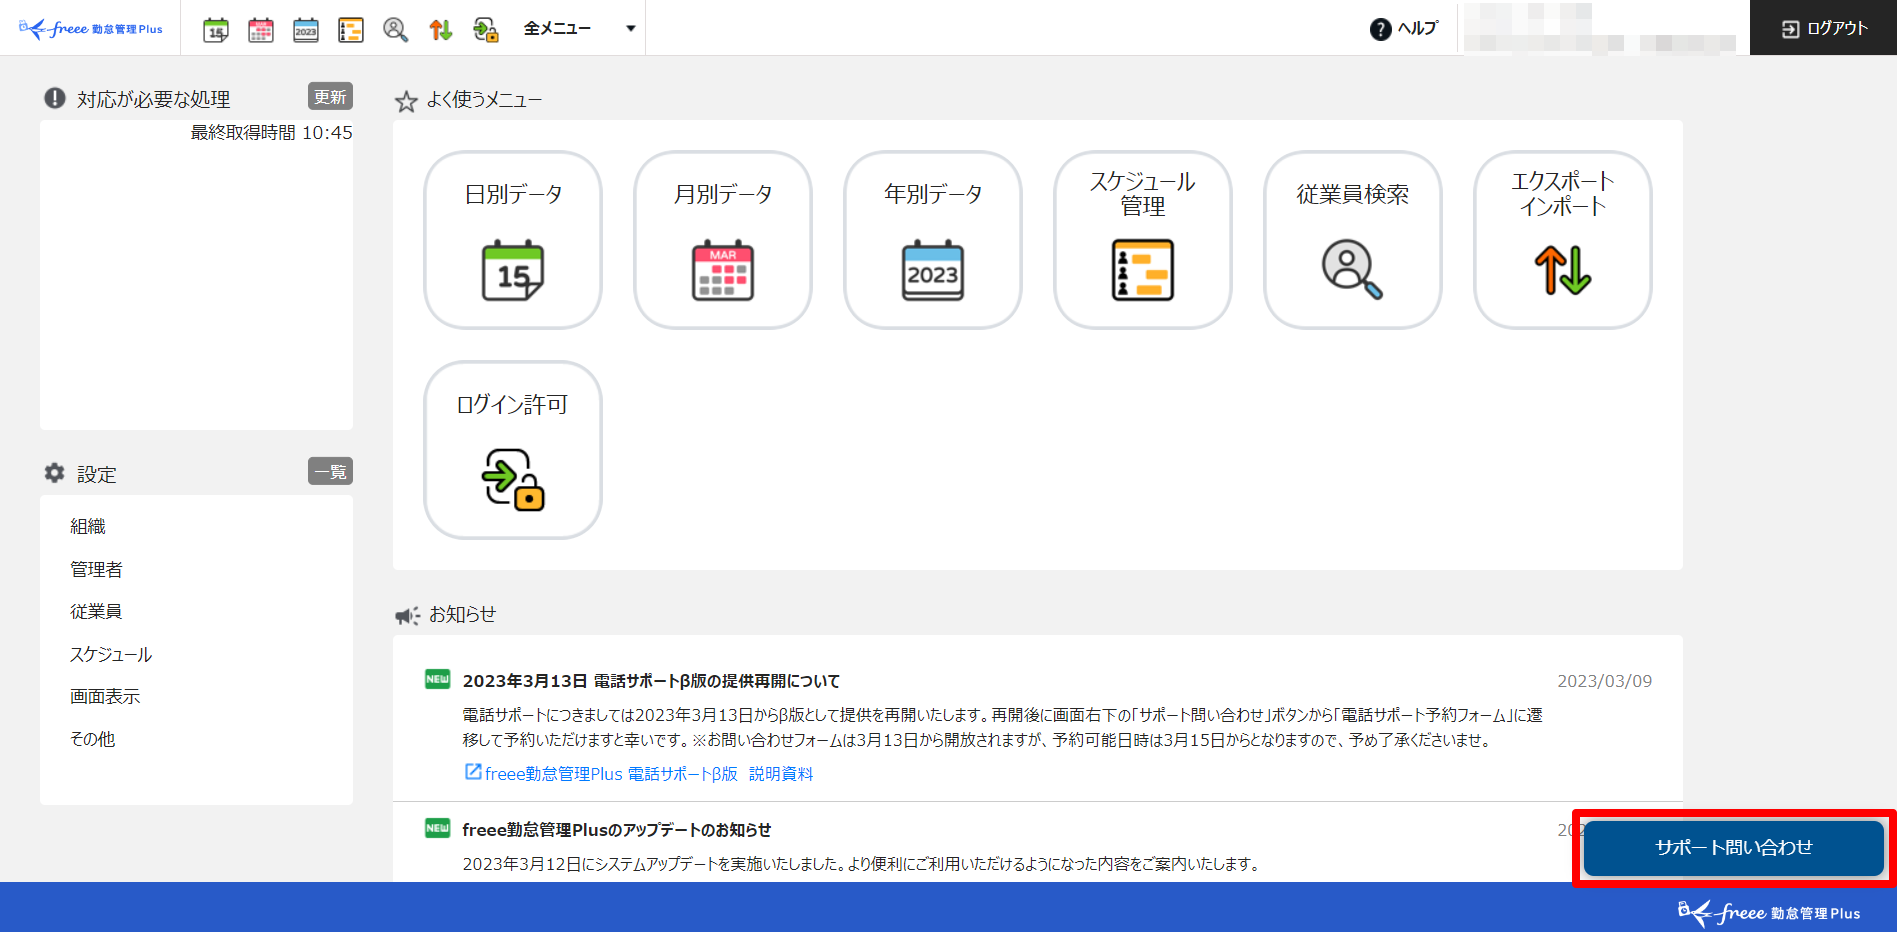The width and height of the screenshot is (1897, 932).
Task: Click the 年別データ 2023 calendar toolbar icon
Action: (x=306, y=28)
